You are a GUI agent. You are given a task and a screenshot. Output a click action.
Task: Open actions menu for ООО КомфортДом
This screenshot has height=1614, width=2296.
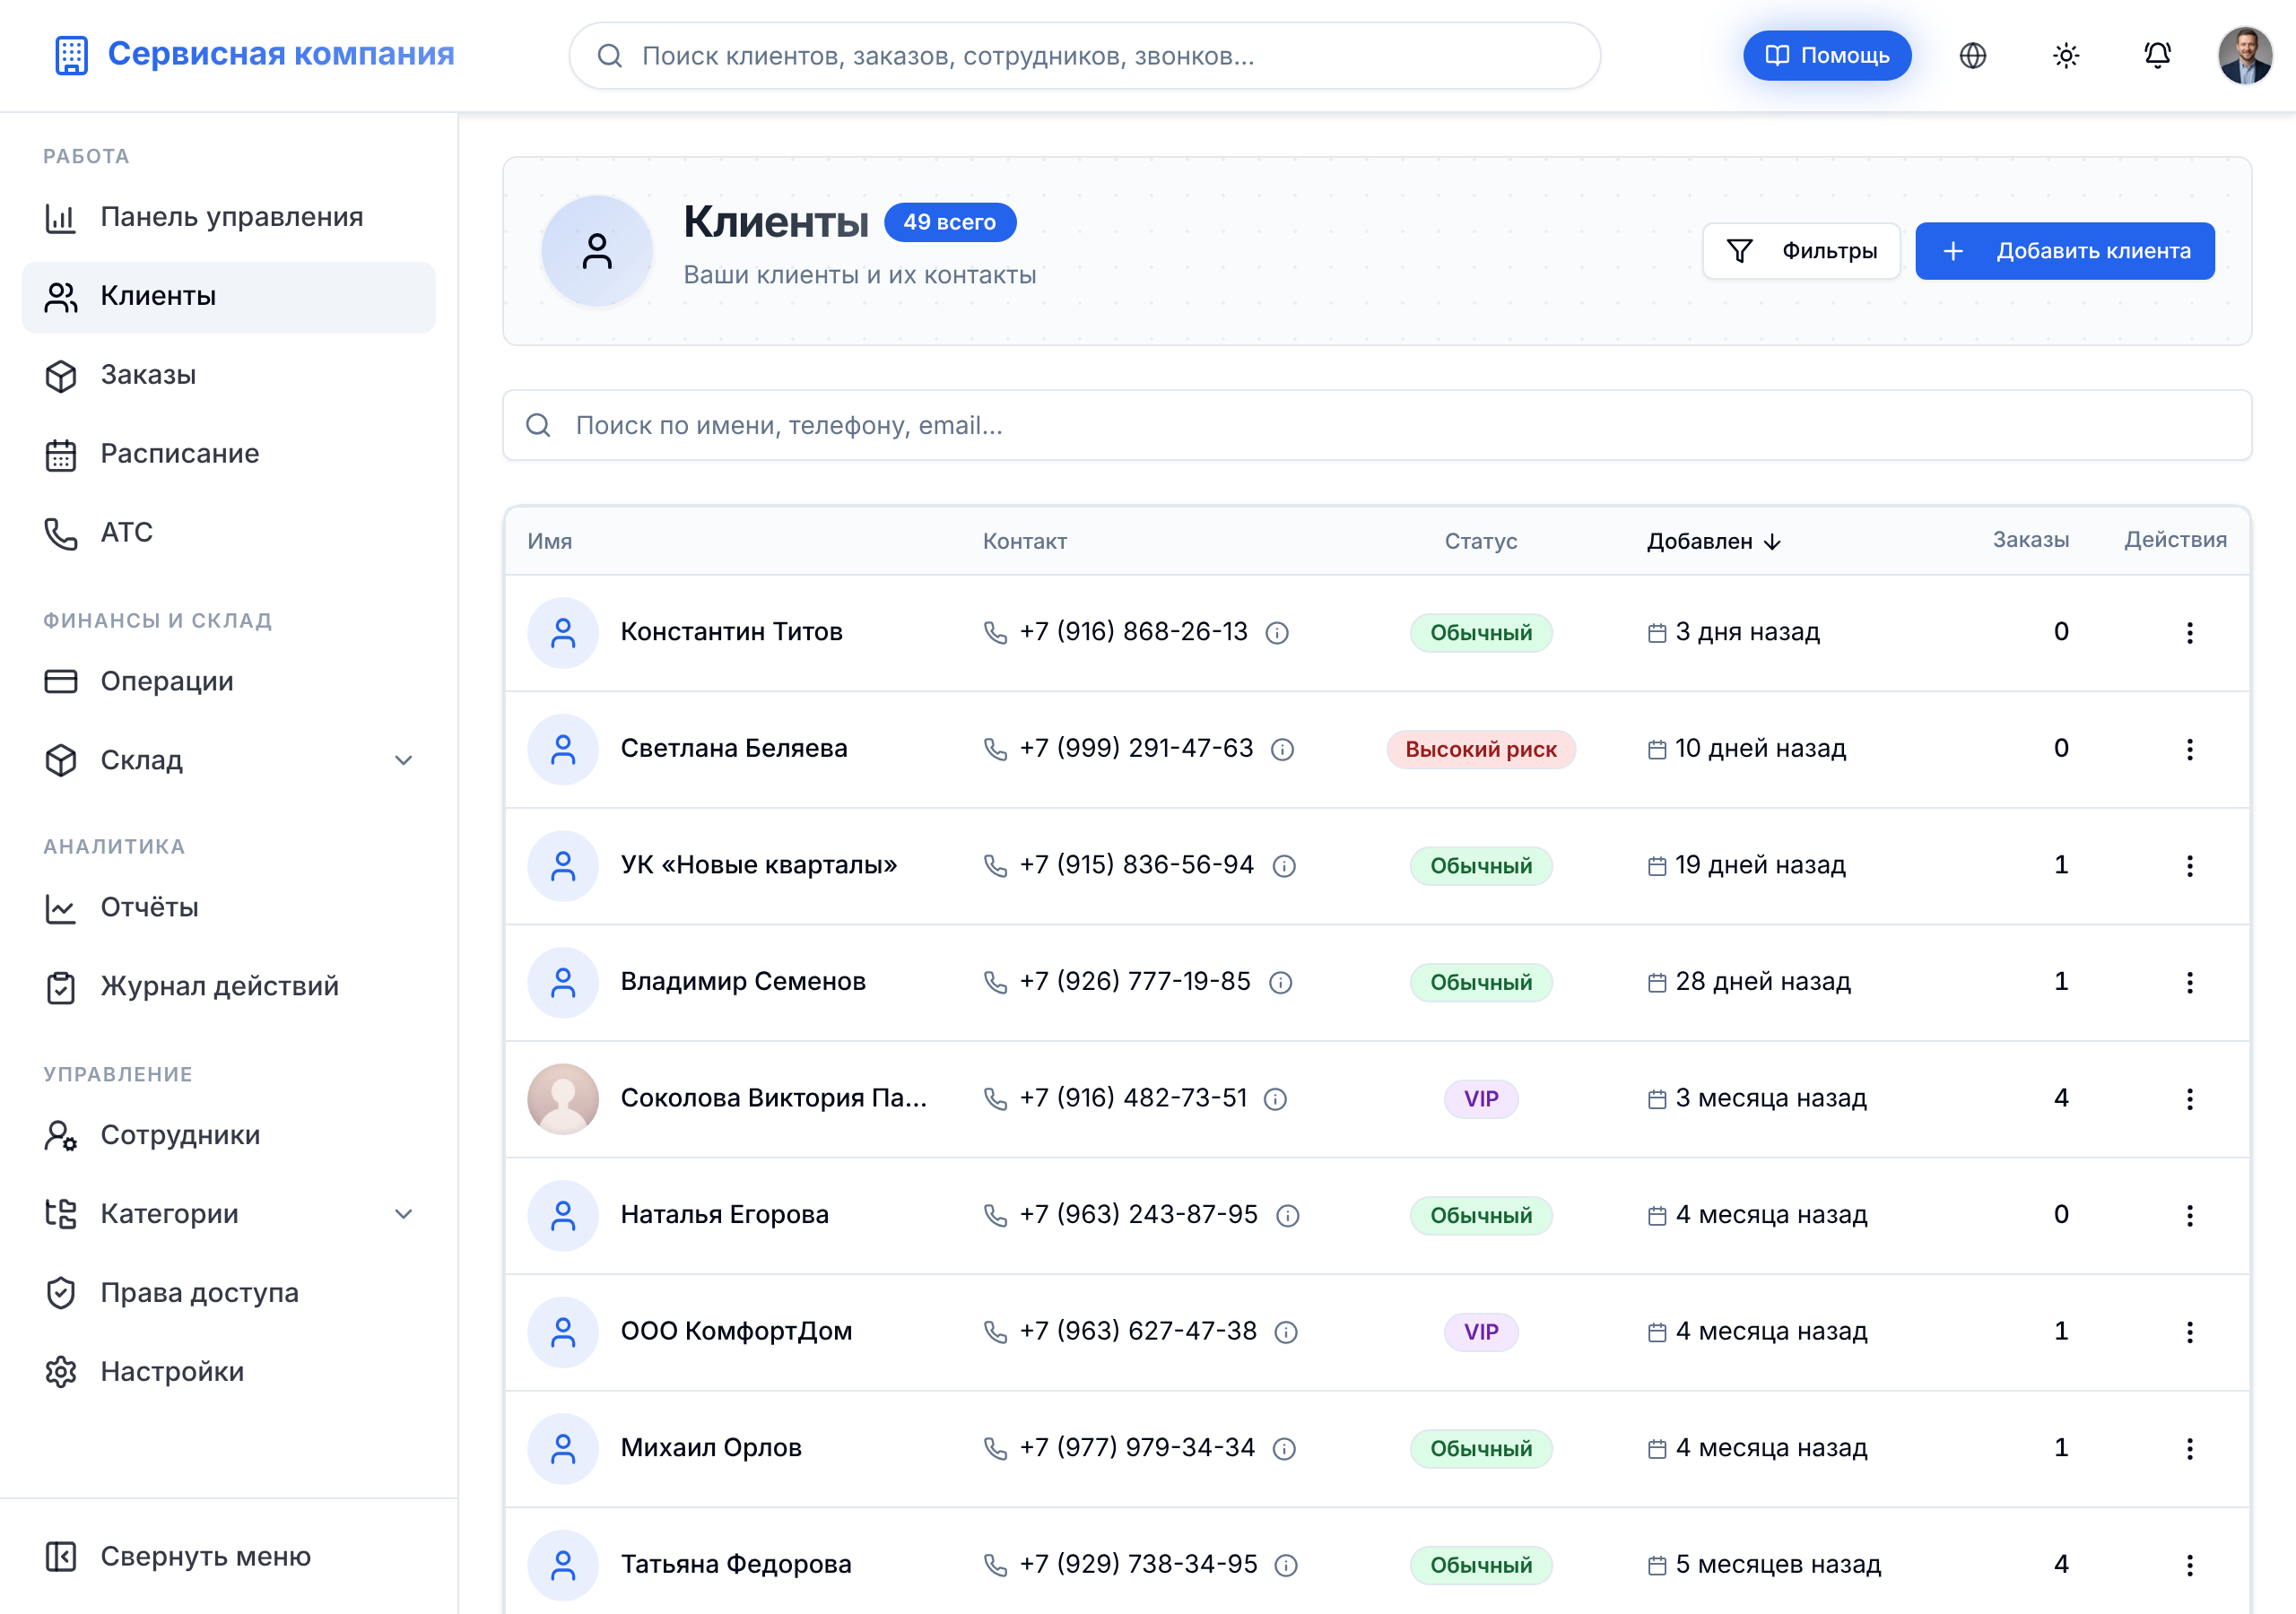[x=2189, y=1333]
